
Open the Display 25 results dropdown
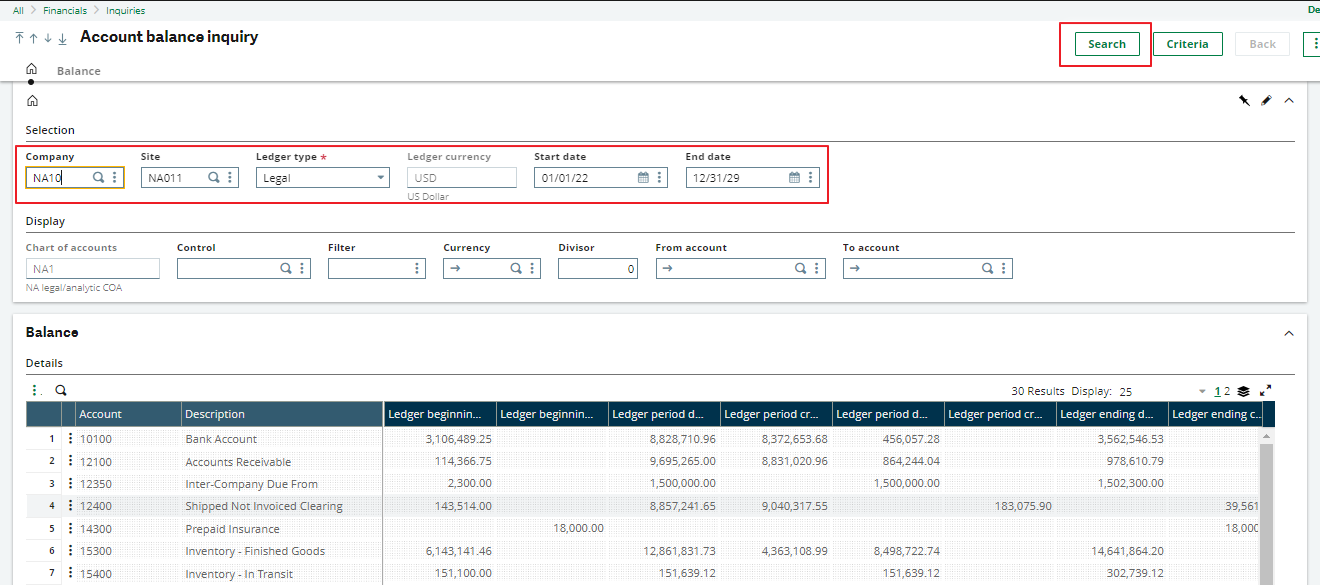[1203, 391]
